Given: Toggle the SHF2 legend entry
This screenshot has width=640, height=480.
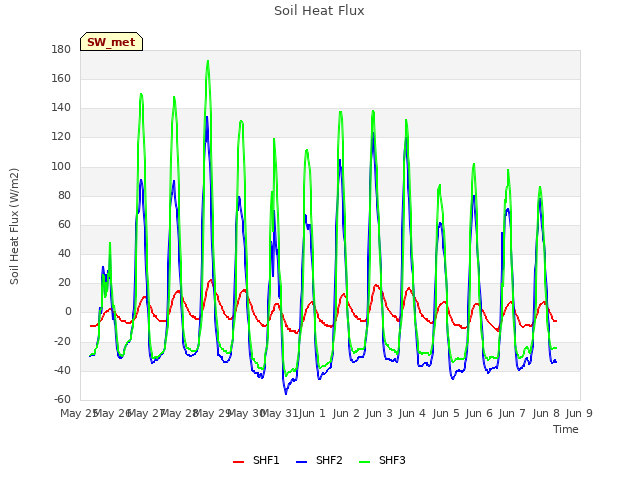Looking at the screenshot, I should 319,460.
